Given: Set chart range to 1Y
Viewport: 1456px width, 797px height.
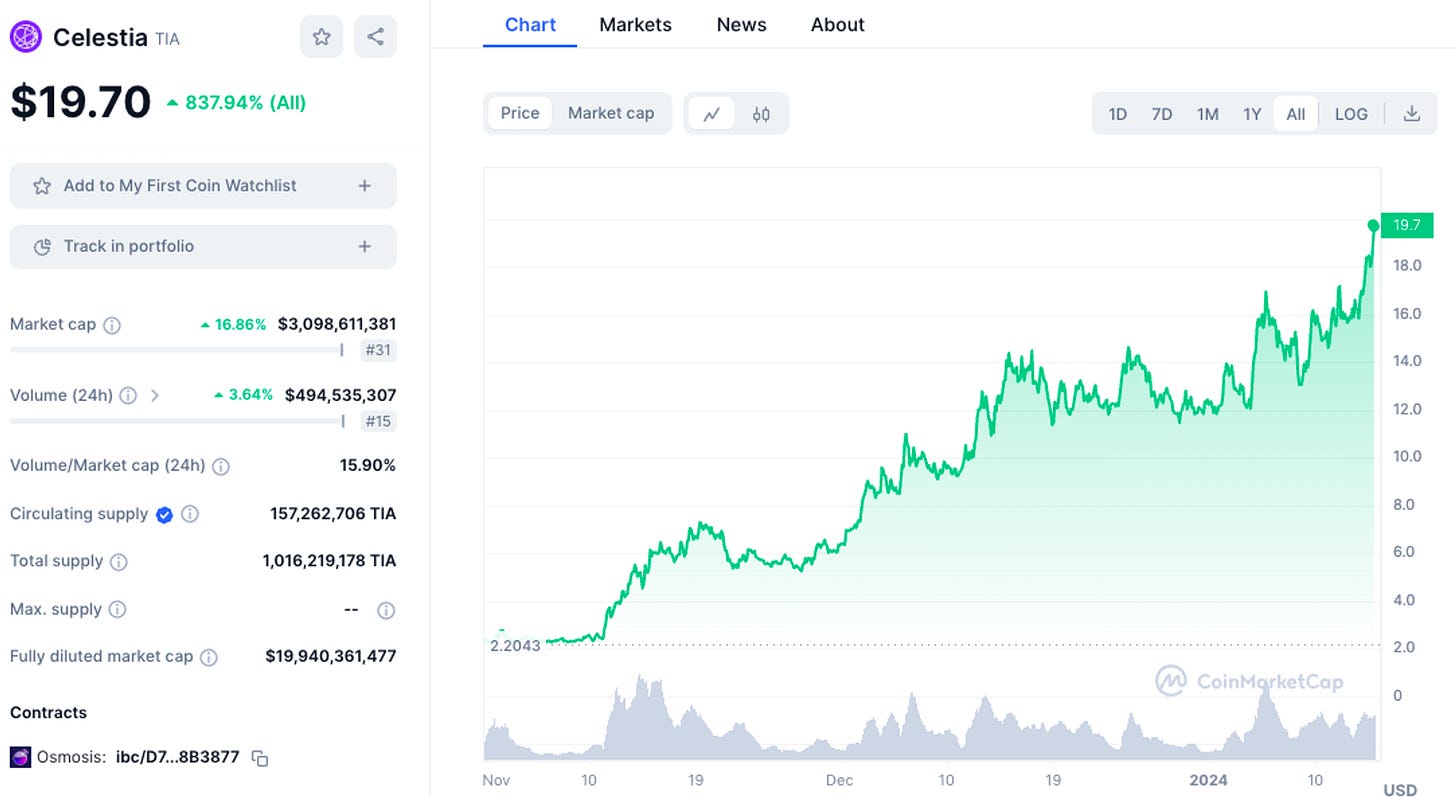Looking at the screenshot, I should coord(1252,114).
